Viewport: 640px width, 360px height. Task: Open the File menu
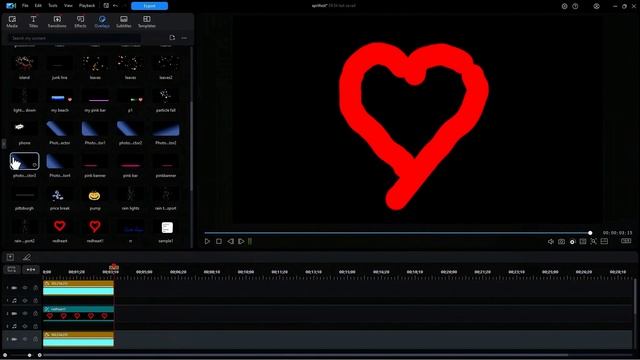pos(25,6)
